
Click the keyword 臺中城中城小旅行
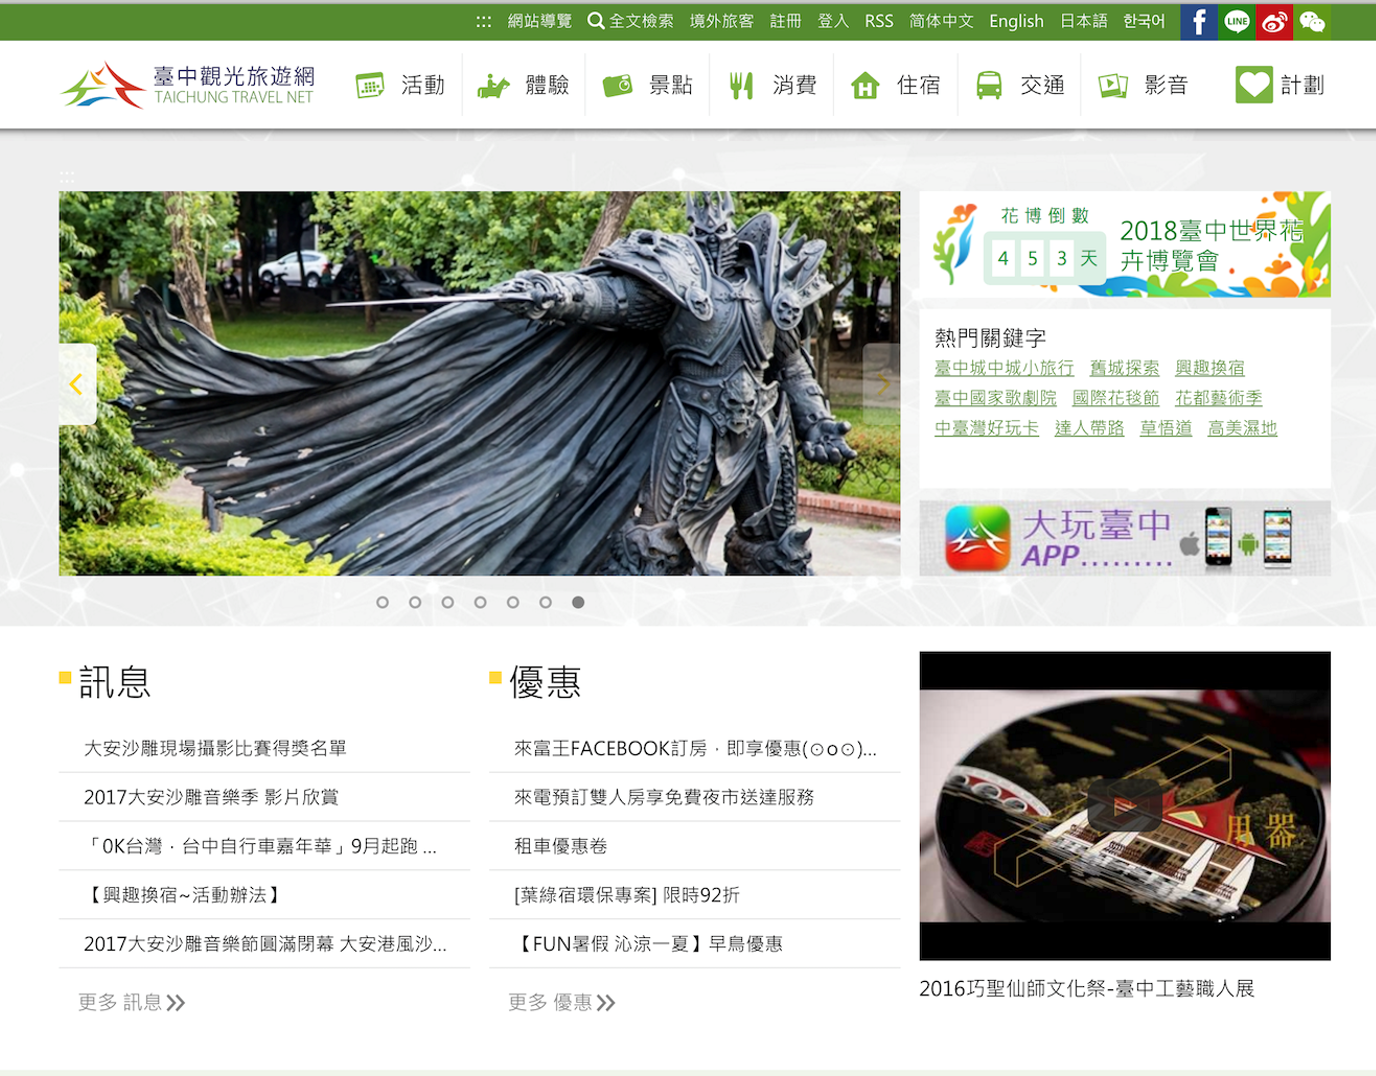click(1004, 368)
